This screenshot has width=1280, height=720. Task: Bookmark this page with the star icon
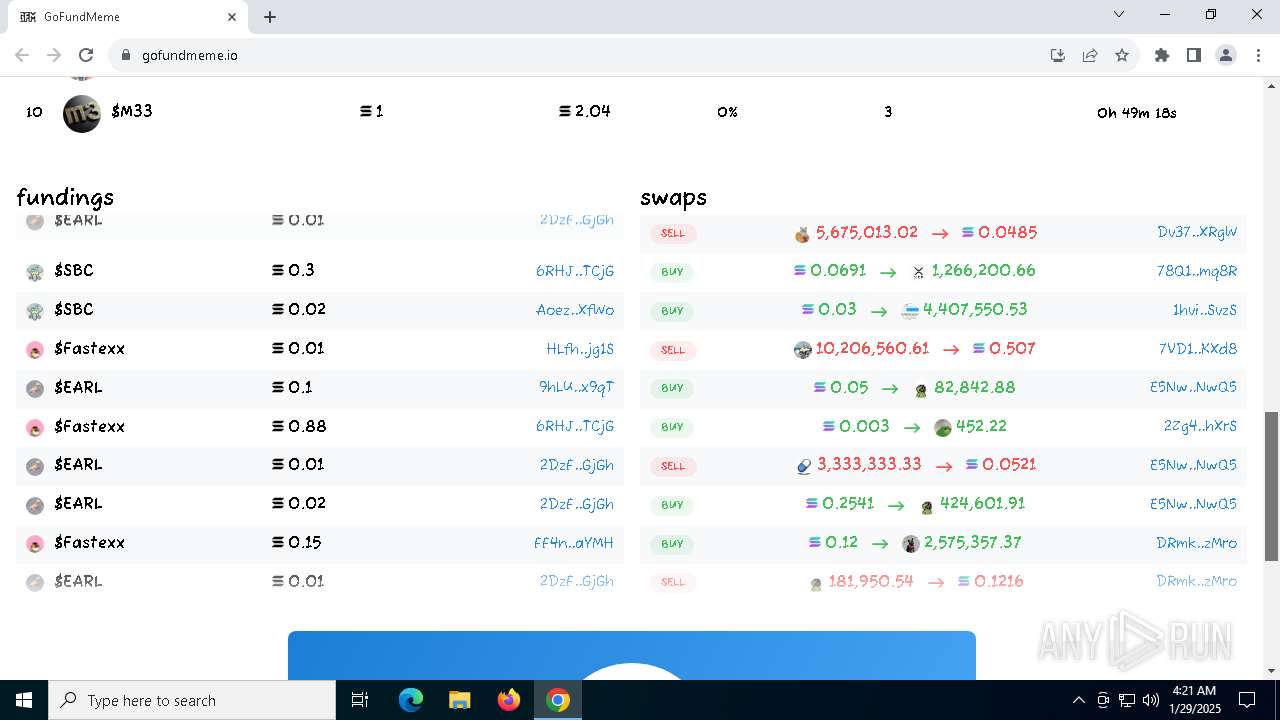tap(1122, 55)
